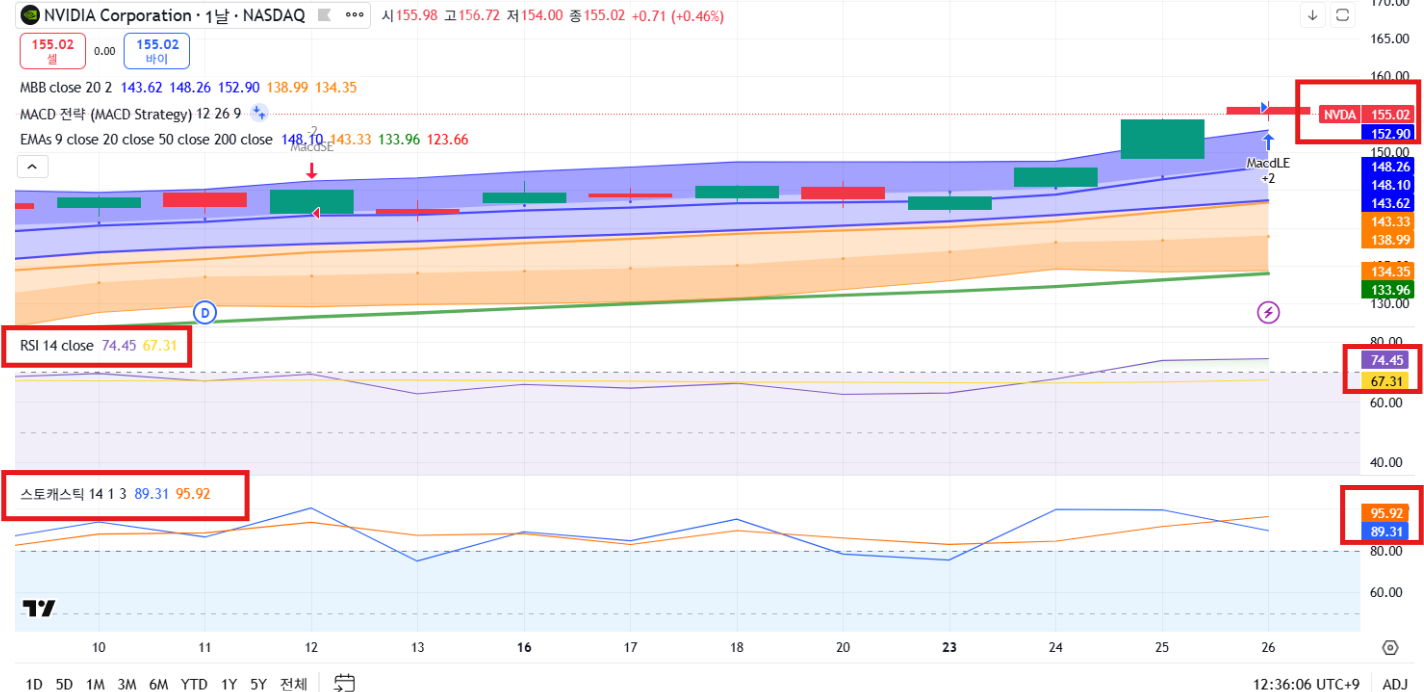This screenshot has height=692, width=1424.
Task: Click the 0.00 spread value between sell and buy
Action: click(x=105, y=51)
